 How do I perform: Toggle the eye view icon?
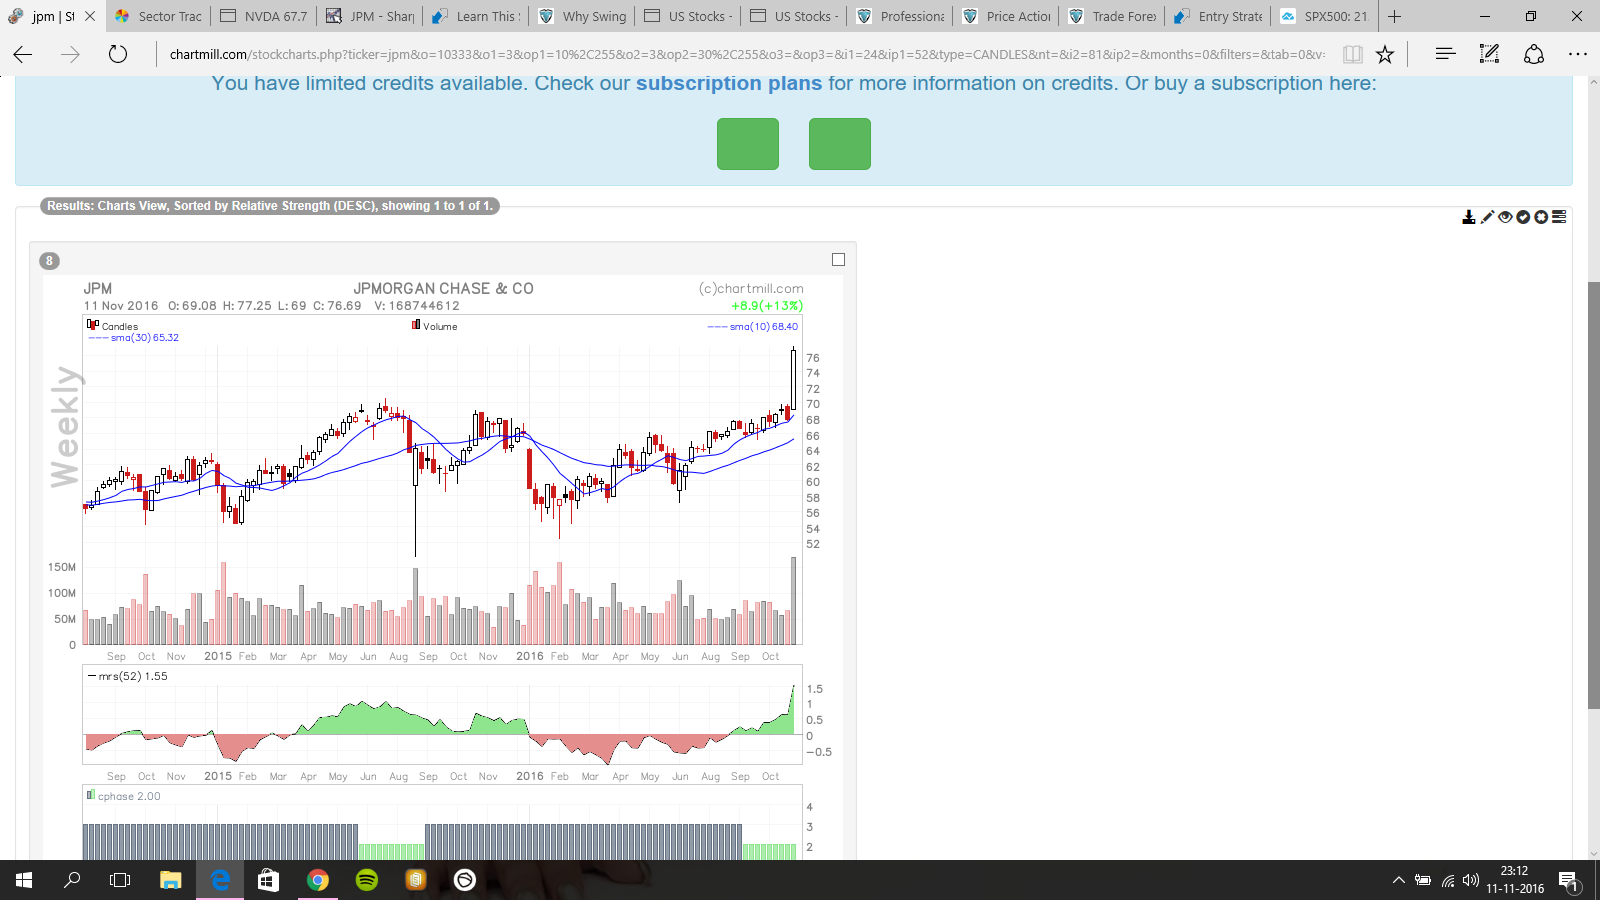click(x=1505, y=217)
